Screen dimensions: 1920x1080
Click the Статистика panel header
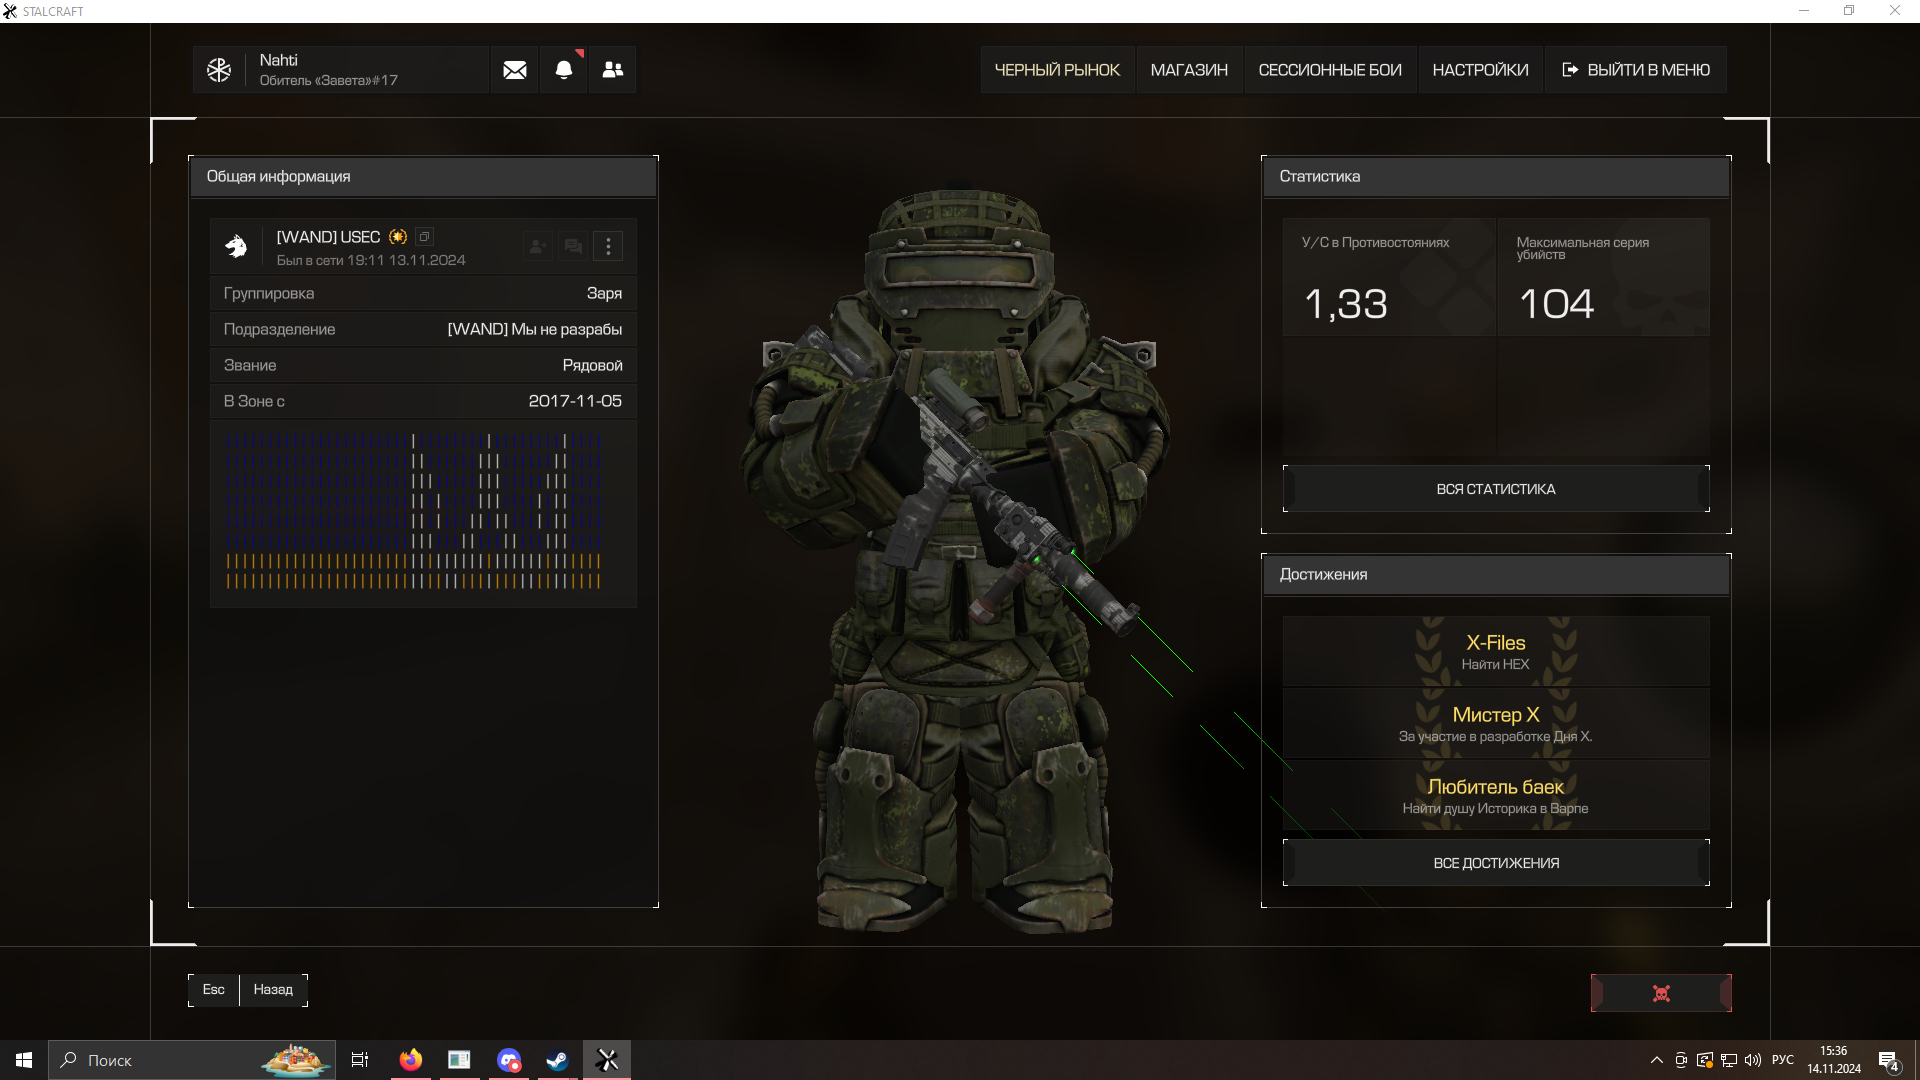1496,176
